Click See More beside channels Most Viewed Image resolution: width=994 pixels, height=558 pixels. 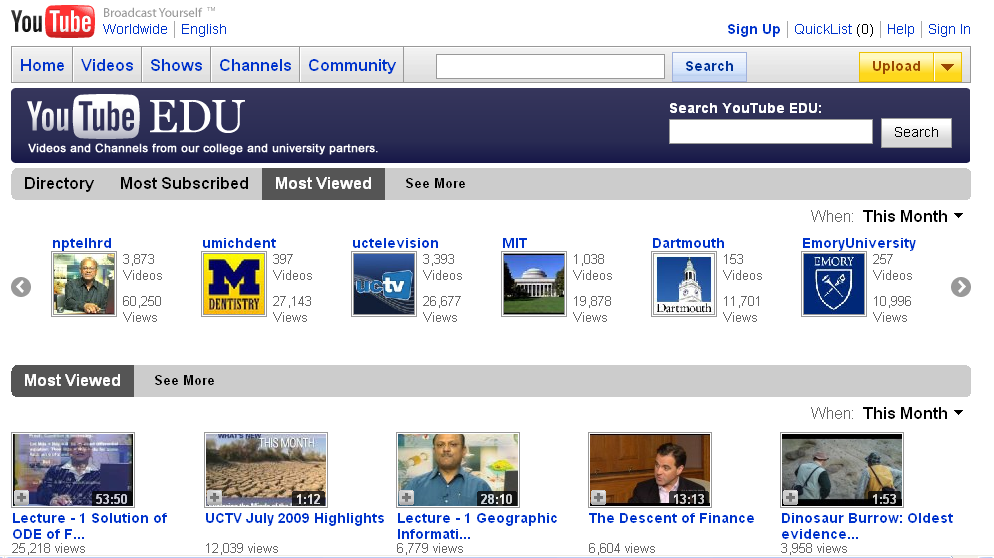436,183
